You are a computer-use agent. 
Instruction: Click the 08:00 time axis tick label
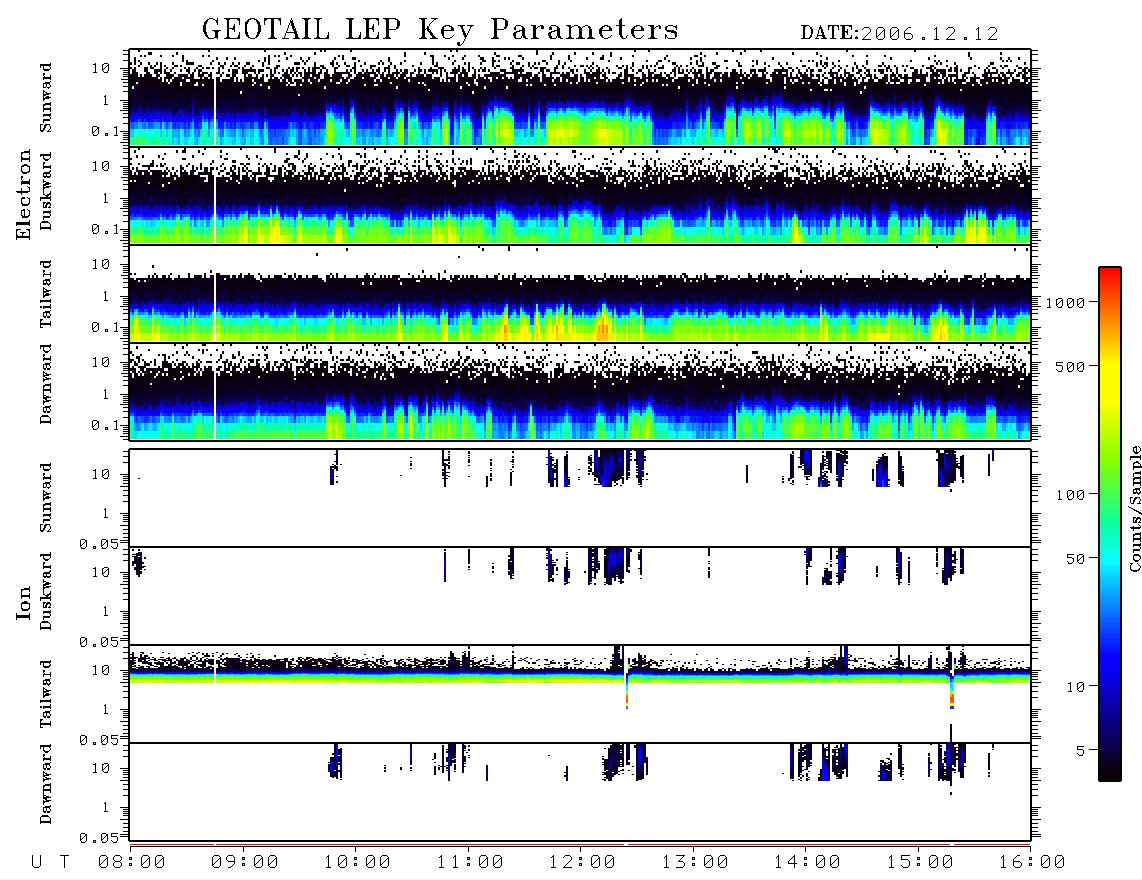pyautogui.click(x=131, y=863)
